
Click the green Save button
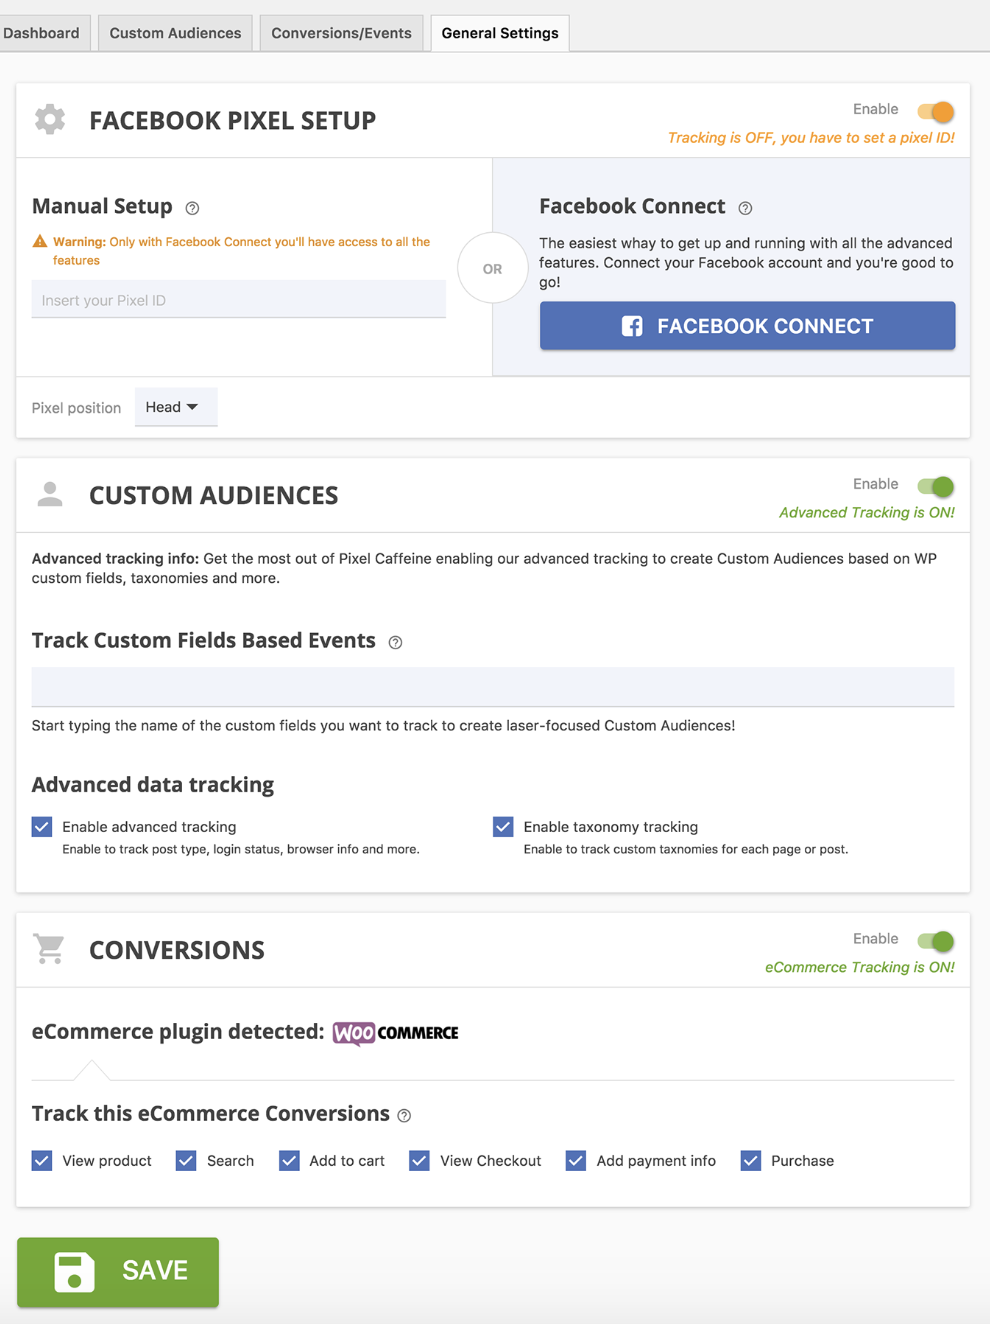click(x=118, y=1271)
